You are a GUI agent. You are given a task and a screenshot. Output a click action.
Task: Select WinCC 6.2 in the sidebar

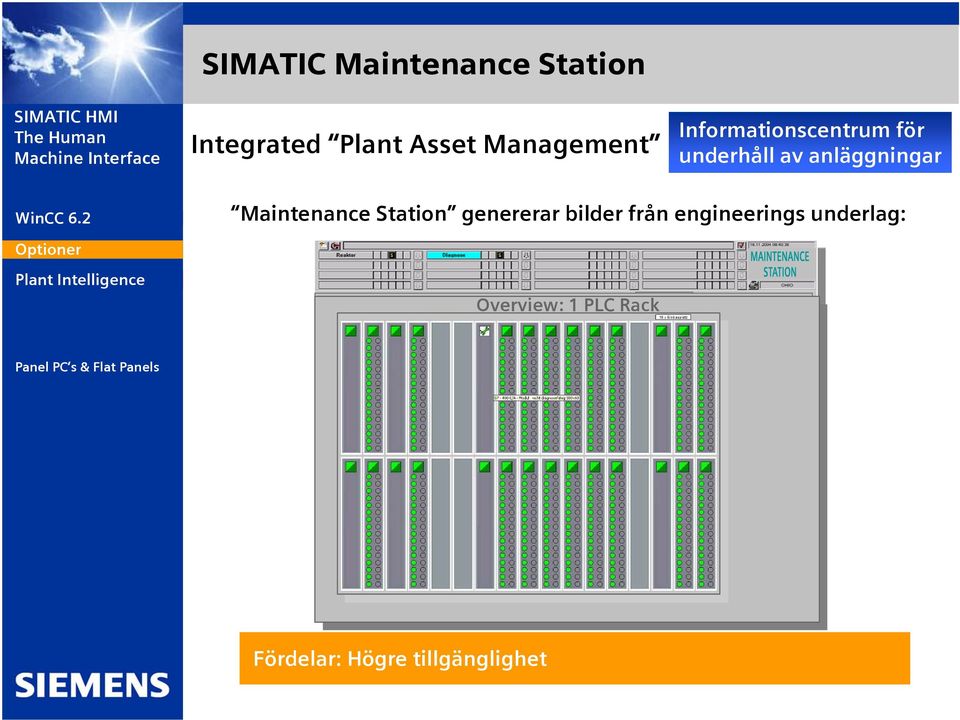pos(53,218)
